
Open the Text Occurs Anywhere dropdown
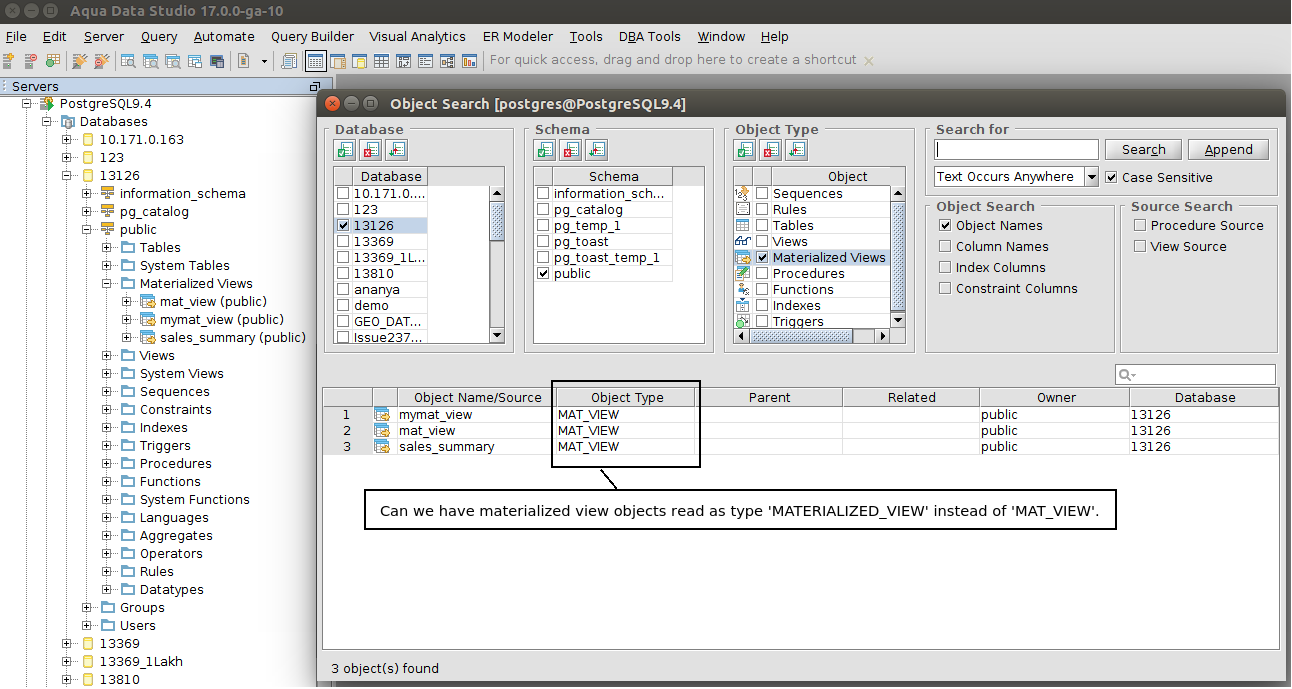[1016, 177]
